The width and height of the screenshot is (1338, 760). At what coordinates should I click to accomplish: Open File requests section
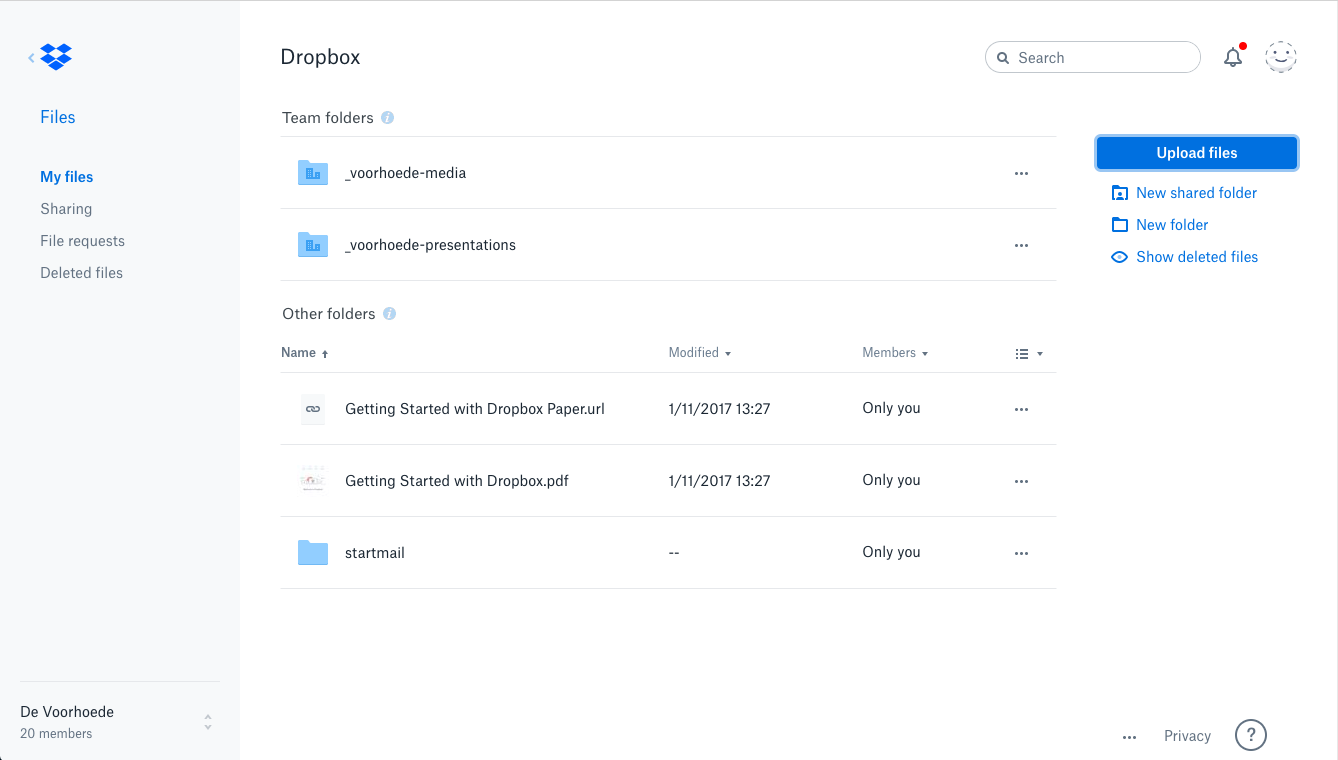coord(82,241)
